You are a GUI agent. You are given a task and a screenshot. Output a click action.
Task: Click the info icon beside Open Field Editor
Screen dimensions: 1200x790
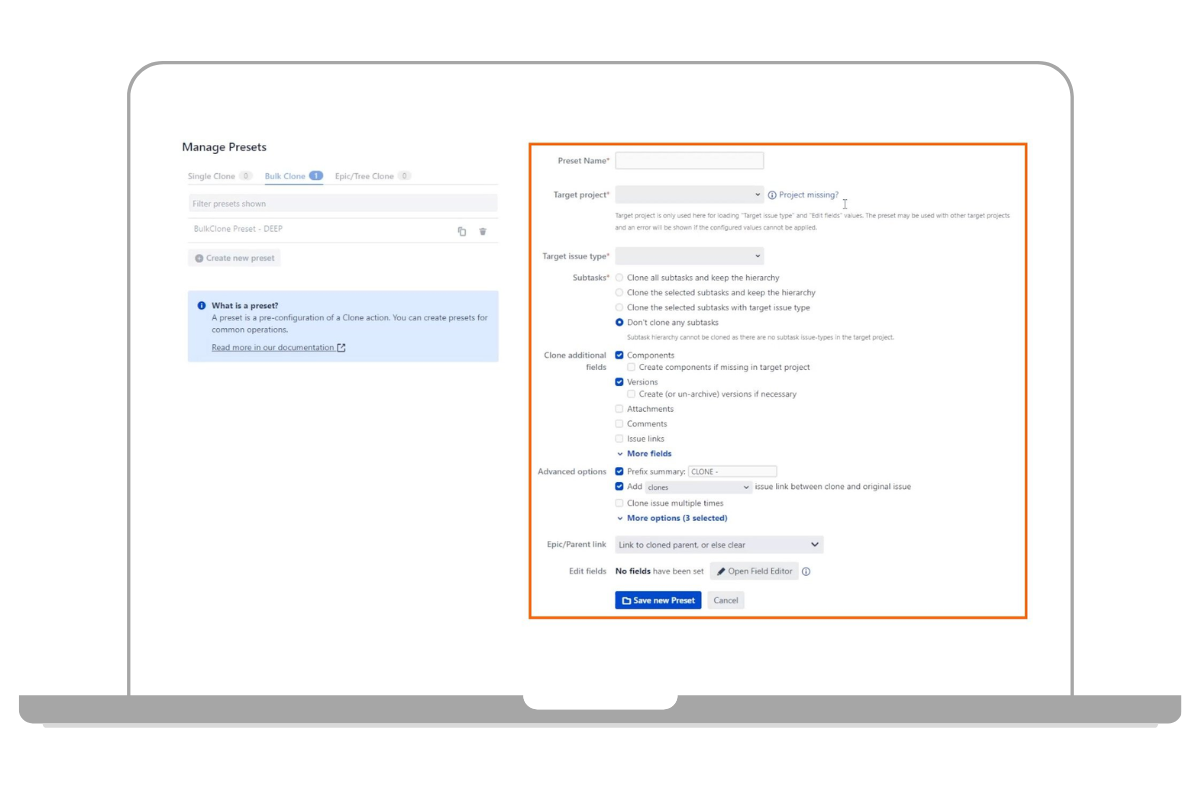tap(806, 572)
